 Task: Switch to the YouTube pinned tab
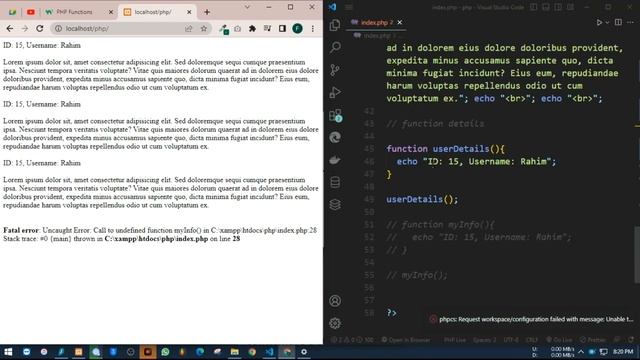31,12
